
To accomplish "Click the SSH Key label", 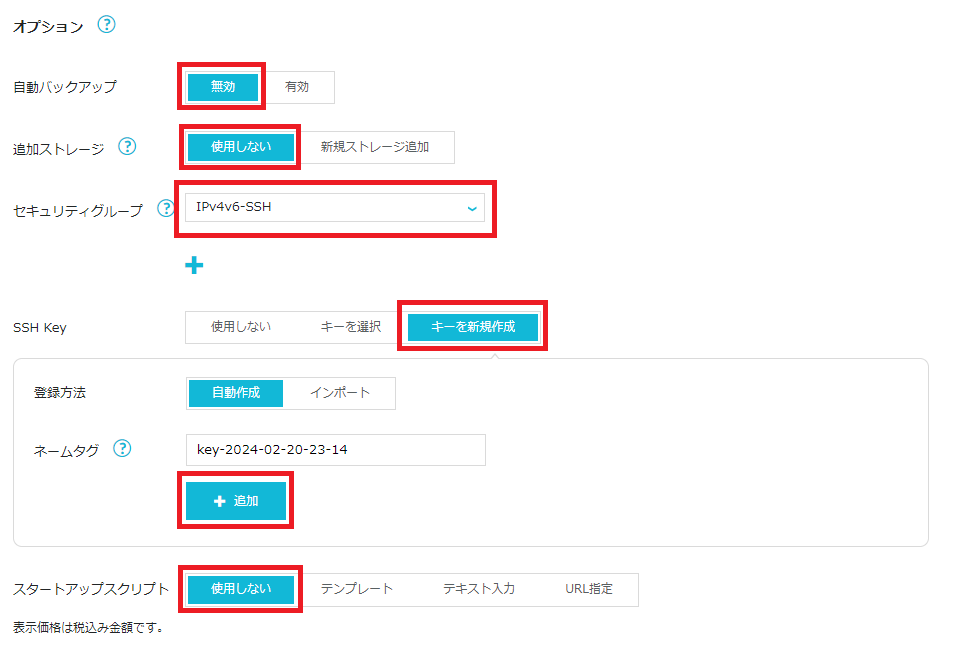I will [40, 328].
